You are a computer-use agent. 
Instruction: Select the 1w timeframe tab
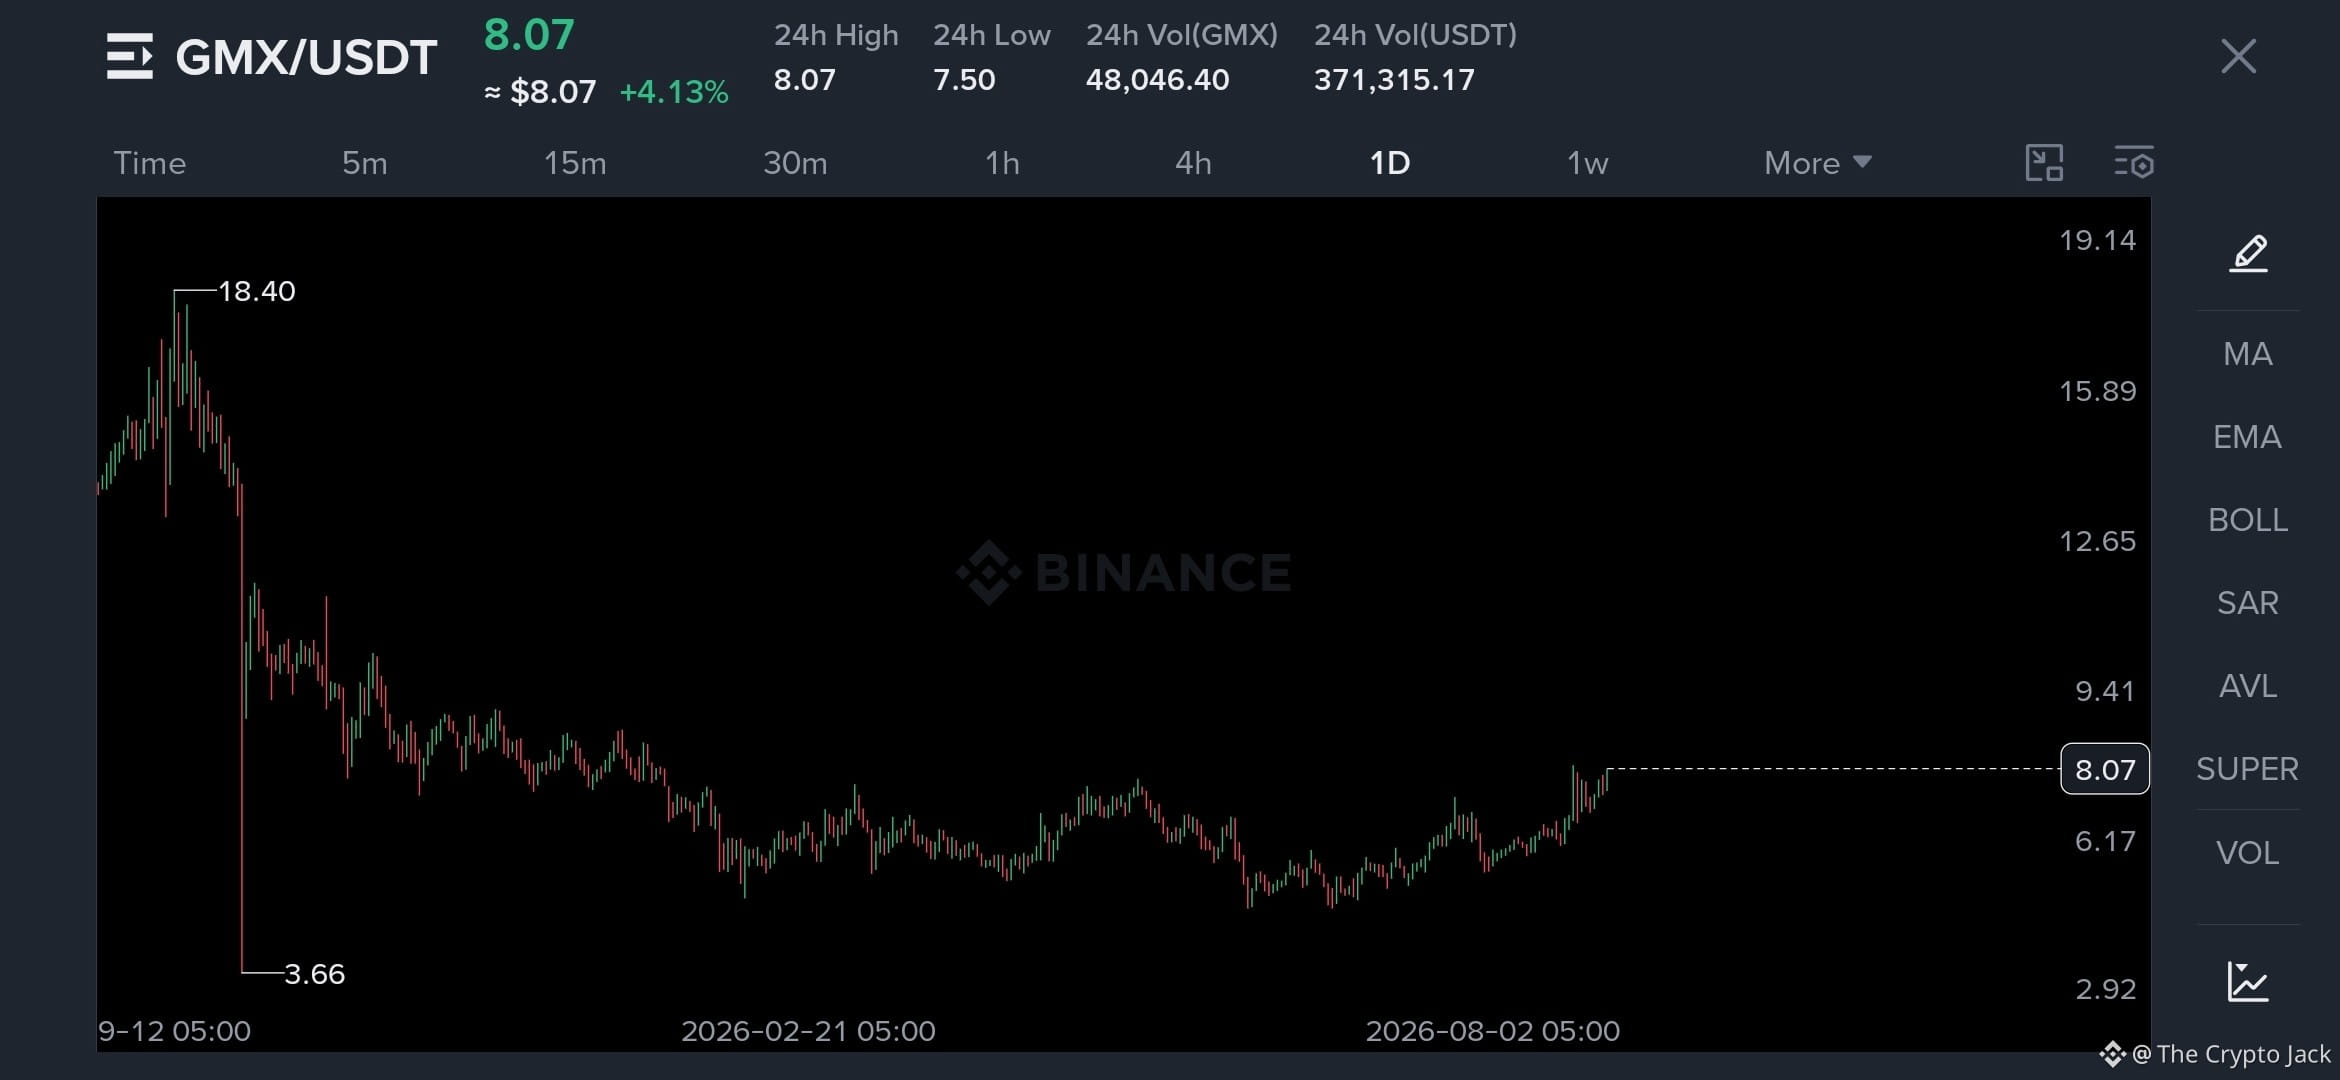coord(1588,163)
